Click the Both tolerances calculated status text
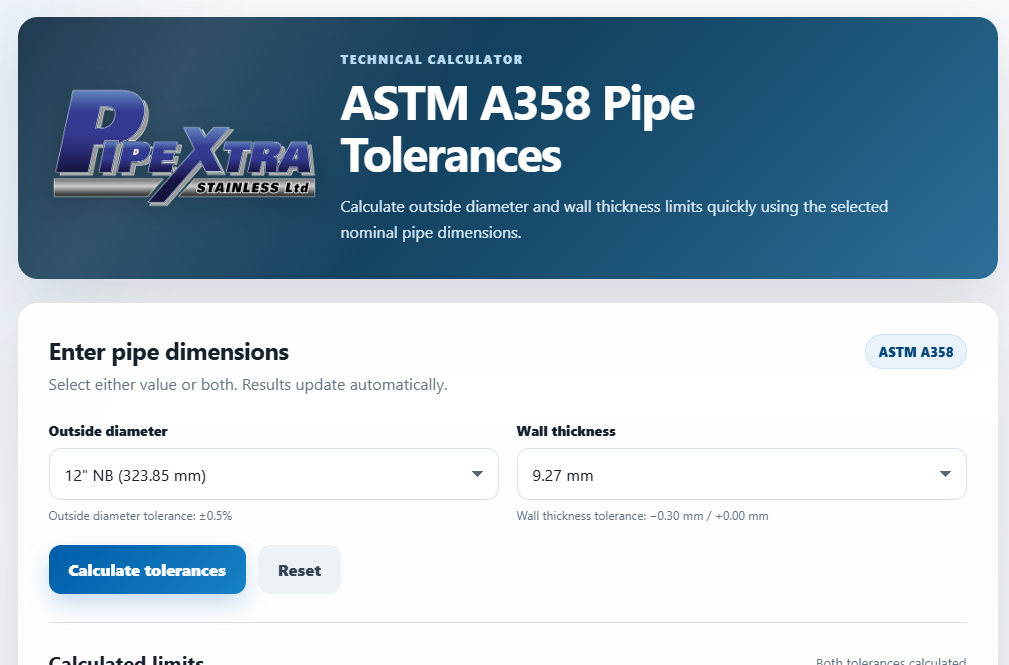1009x665 pixels. 891,661
